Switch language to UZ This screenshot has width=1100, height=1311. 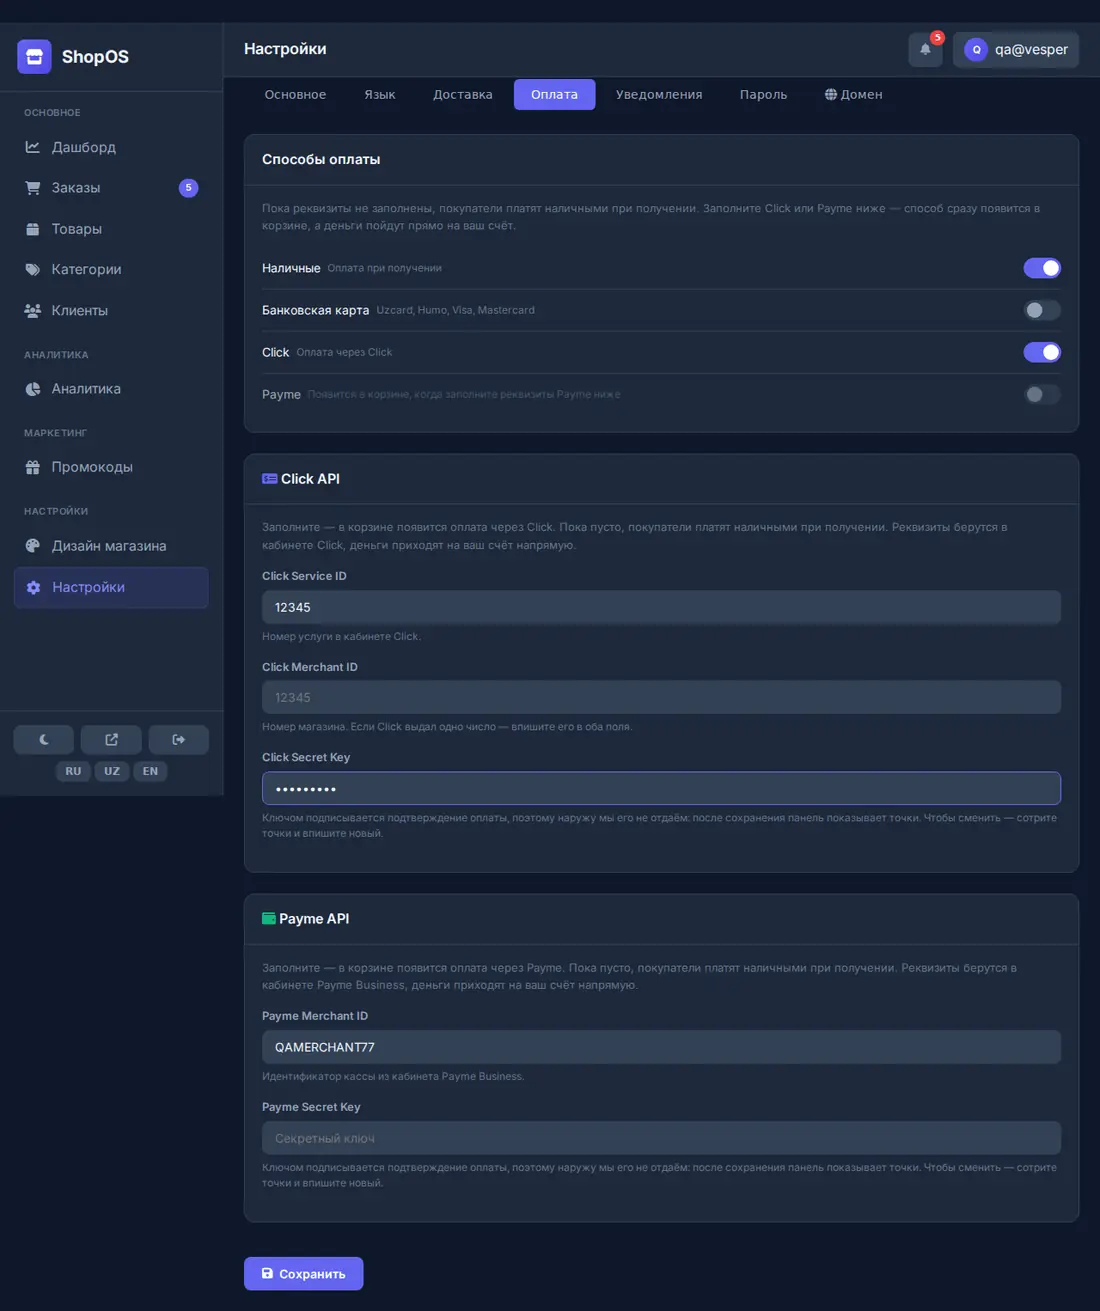pos(112,771)
